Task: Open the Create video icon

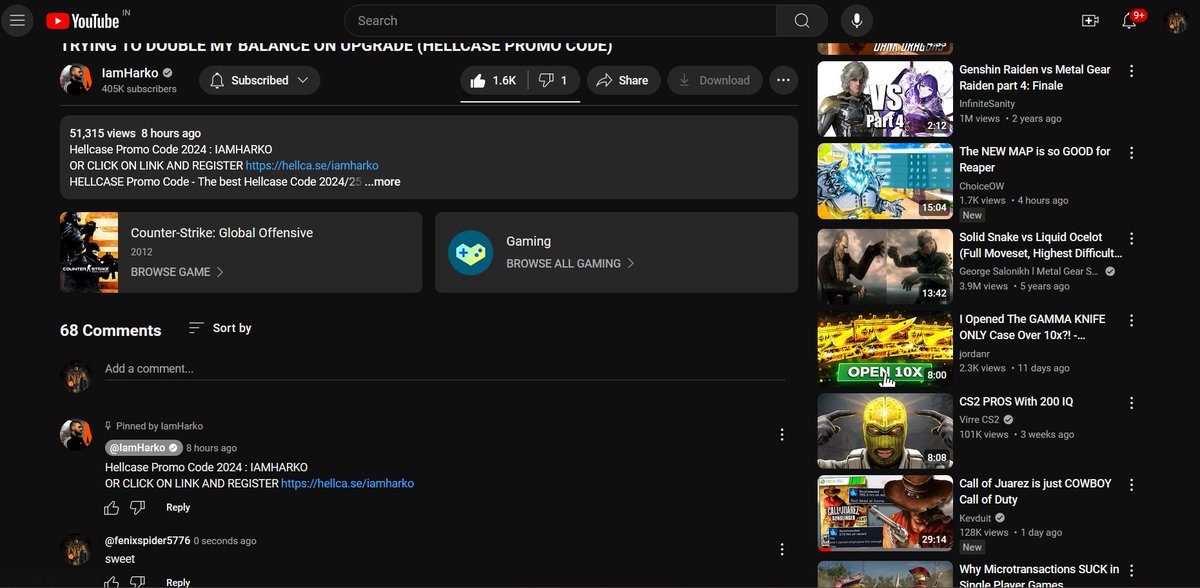Action: point(1090,20)
